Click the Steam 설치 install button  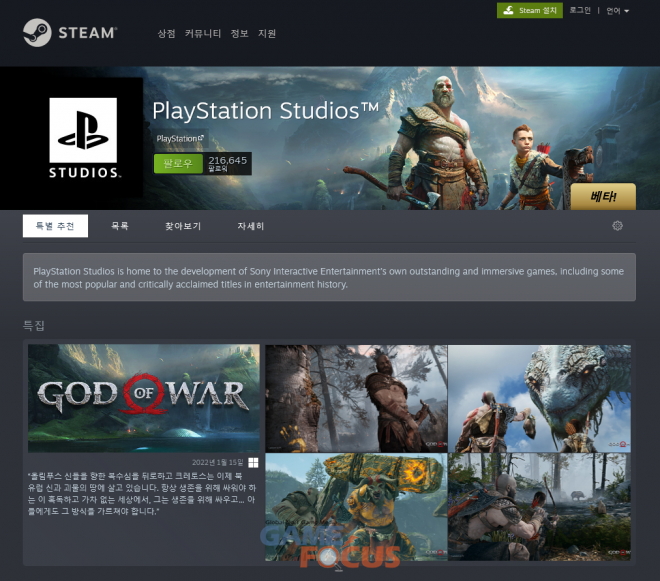tap(530, 11)
